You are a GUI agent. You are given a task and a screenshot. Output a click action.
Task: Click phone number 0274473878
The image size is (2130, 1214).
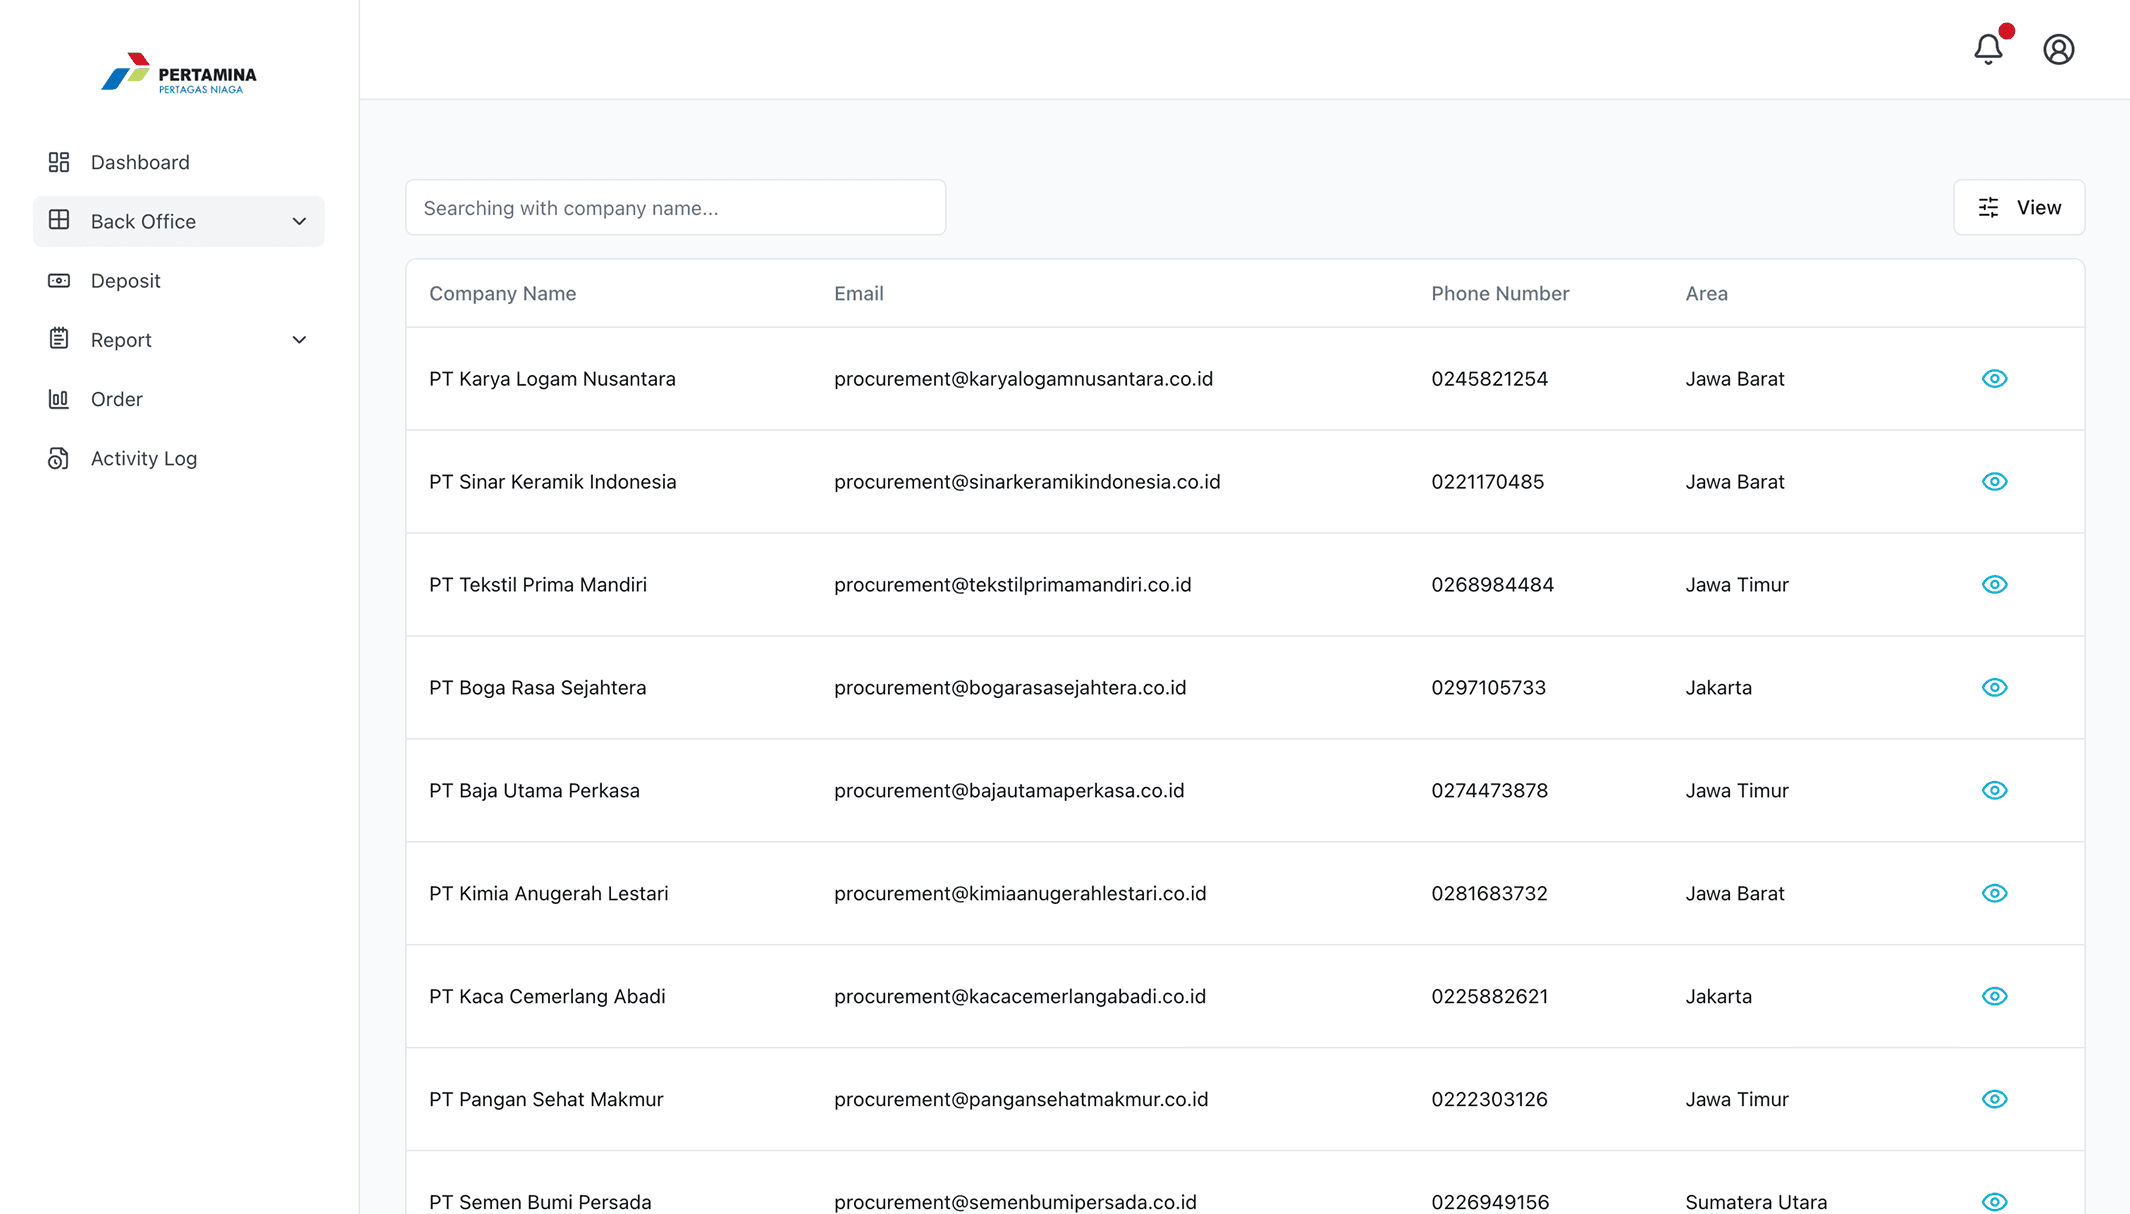1489,791
